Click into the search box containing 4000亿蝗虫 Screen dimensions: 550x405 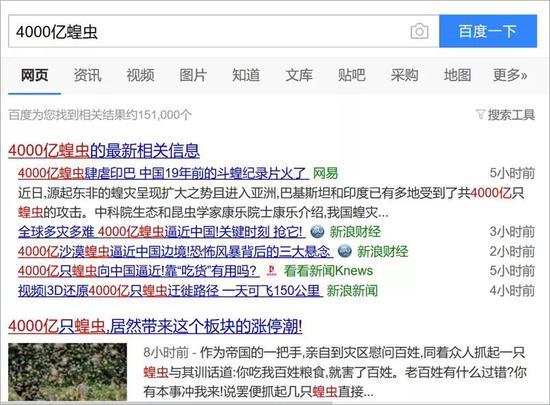tap(209, 32)
